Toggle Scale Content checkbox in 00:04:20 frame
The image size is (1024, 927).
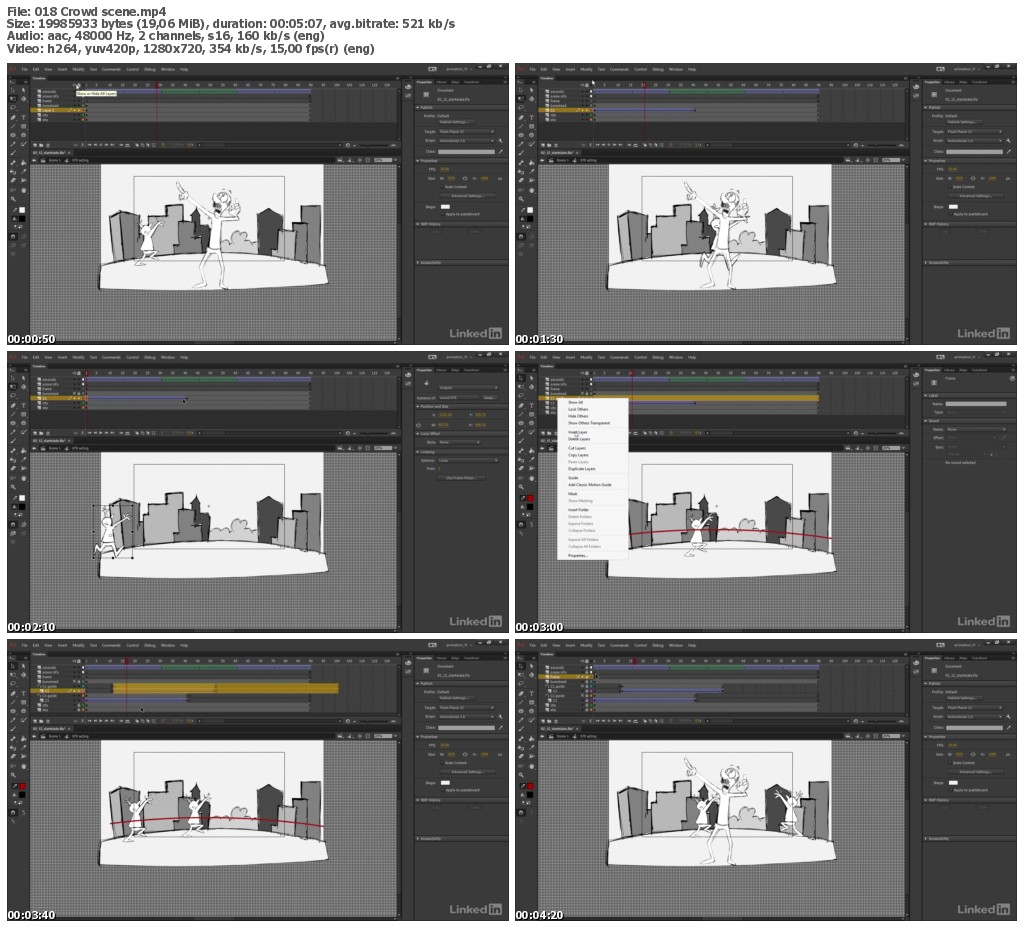(x=950, y=763)
